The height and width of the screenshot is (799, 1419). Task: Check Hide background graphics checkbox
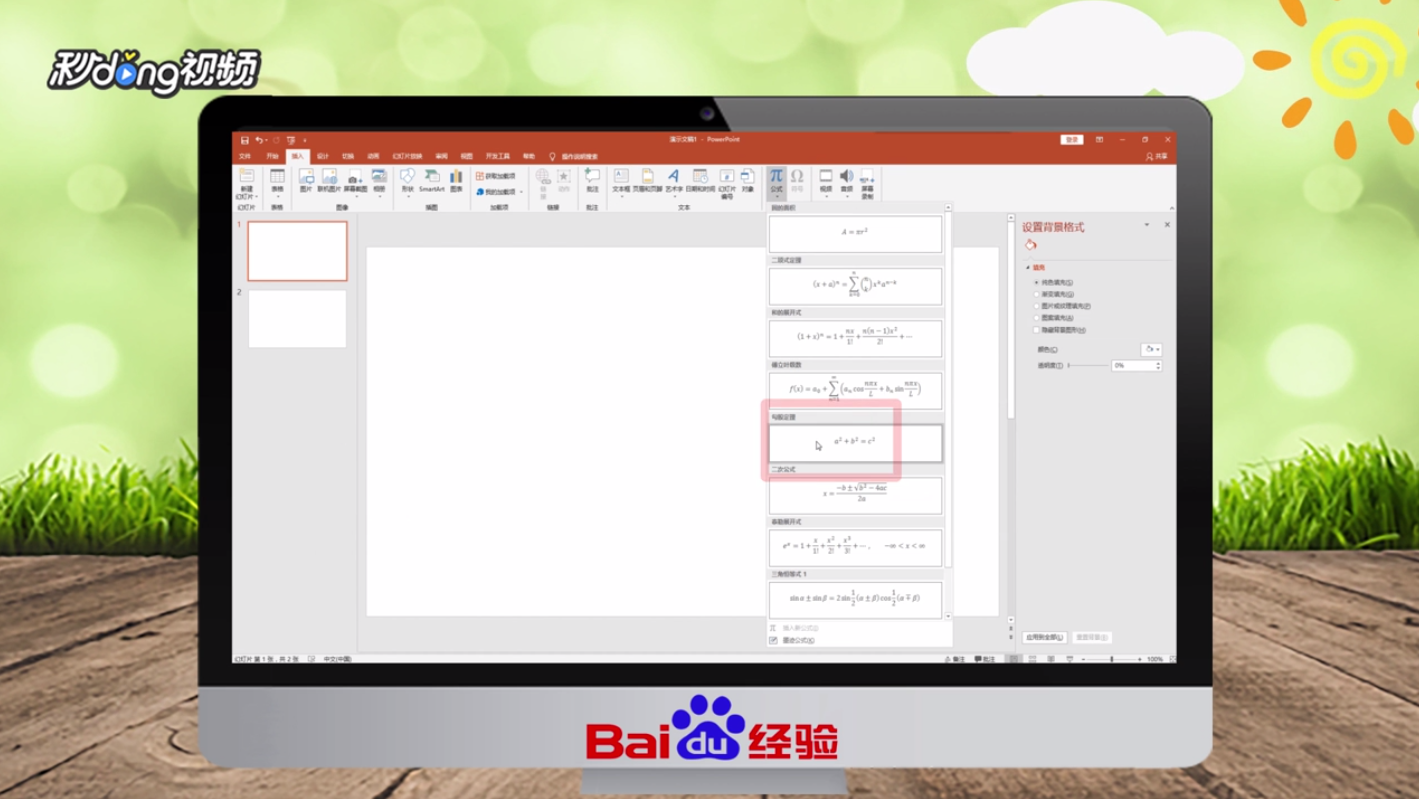pos(1037,330)
